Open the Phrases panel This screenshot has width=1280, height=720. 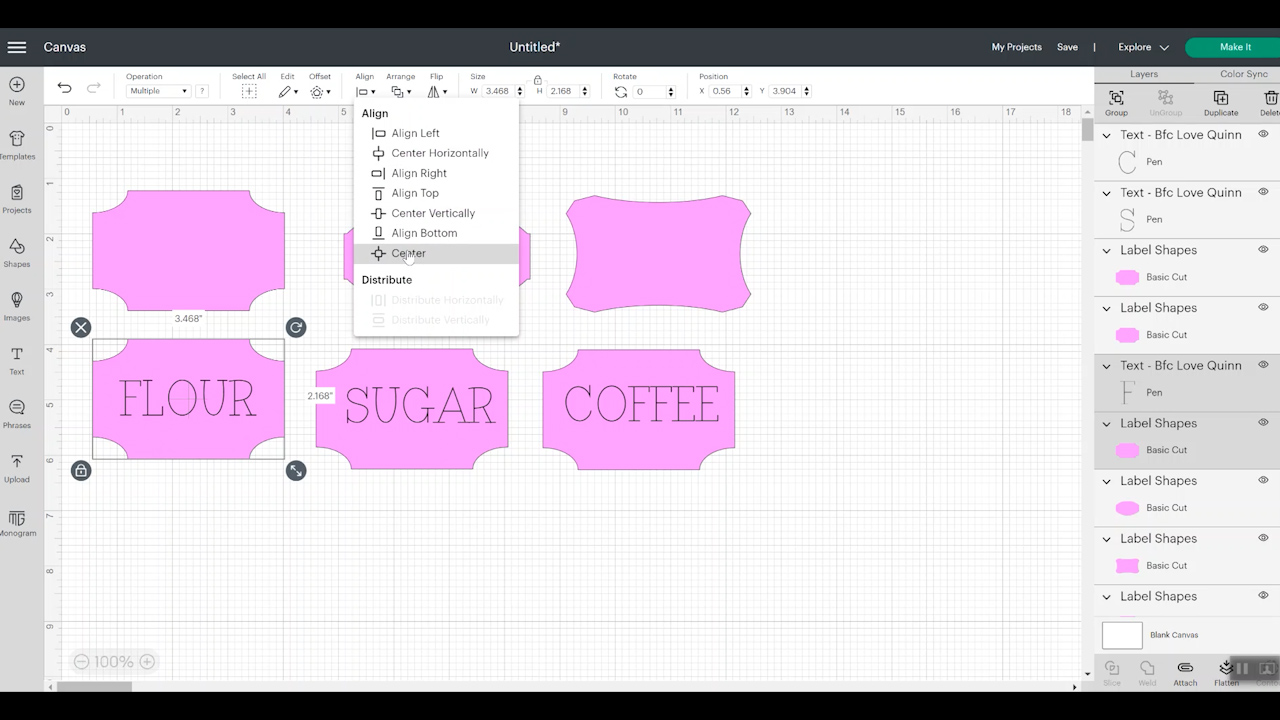[x=17, y=408]
